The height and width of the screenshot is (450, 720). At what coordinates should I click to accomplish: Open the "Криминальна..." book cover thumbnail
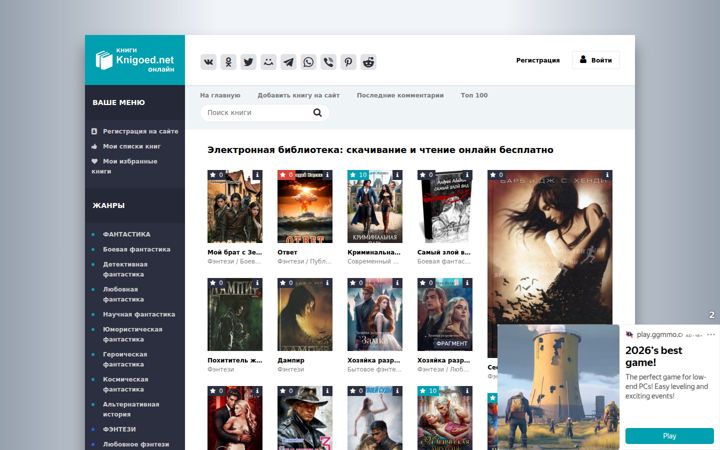pyautogui.click(x=375, y=207)
